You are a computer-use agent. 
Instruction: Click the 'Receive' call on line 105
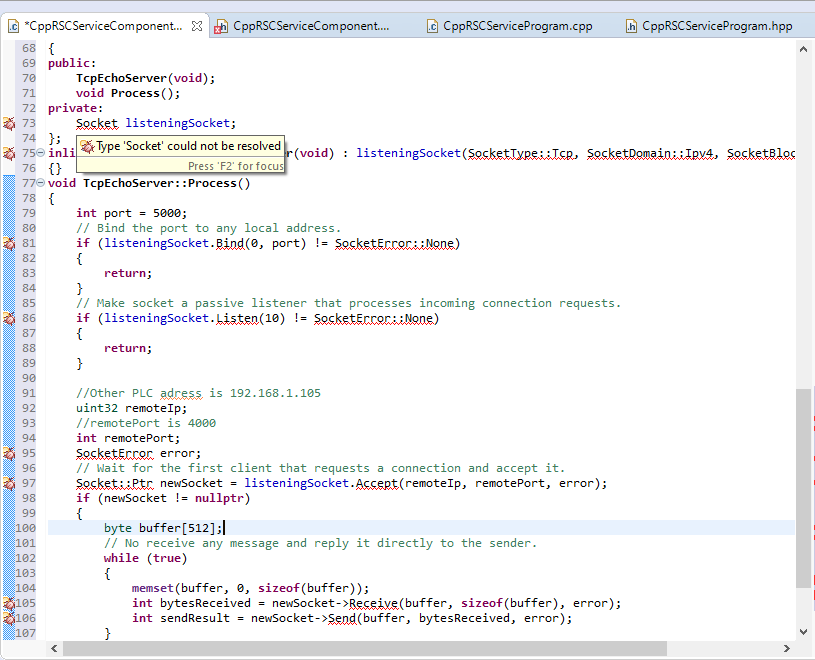(x=373, y=603)
